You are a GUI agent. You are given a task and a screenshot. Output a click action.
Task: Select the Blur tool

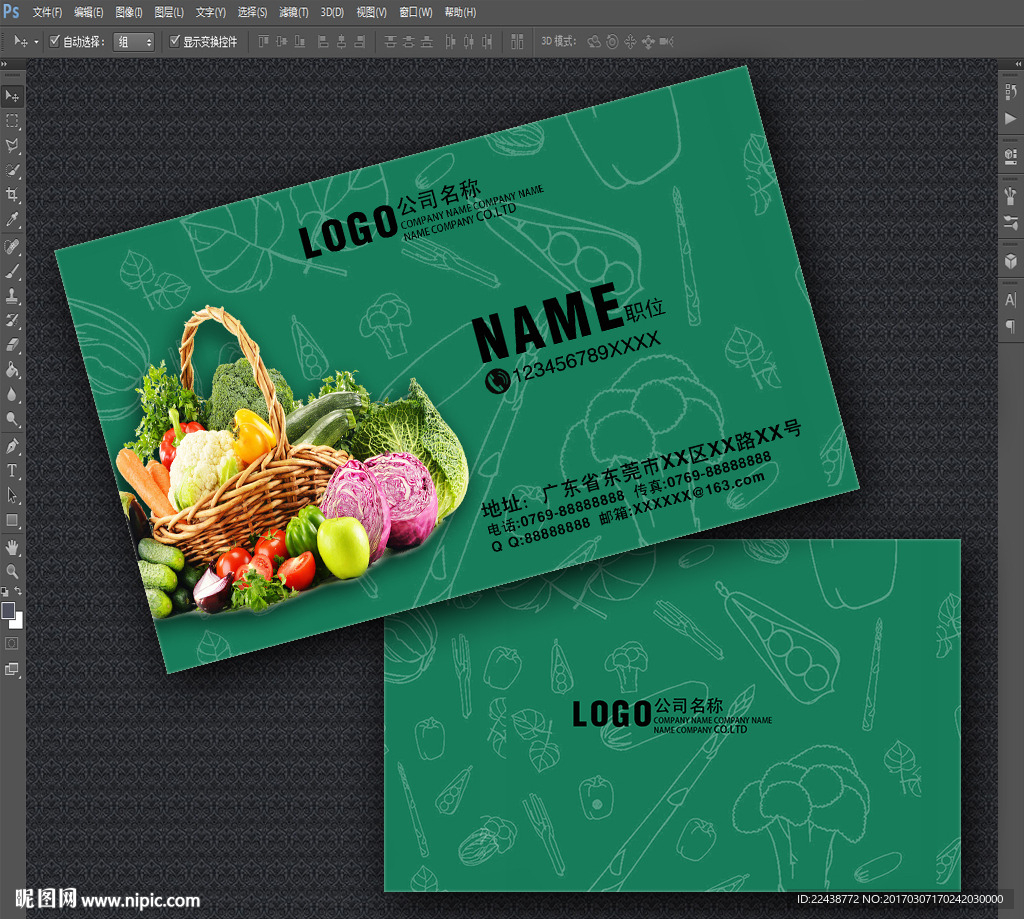tap(12, 395)
